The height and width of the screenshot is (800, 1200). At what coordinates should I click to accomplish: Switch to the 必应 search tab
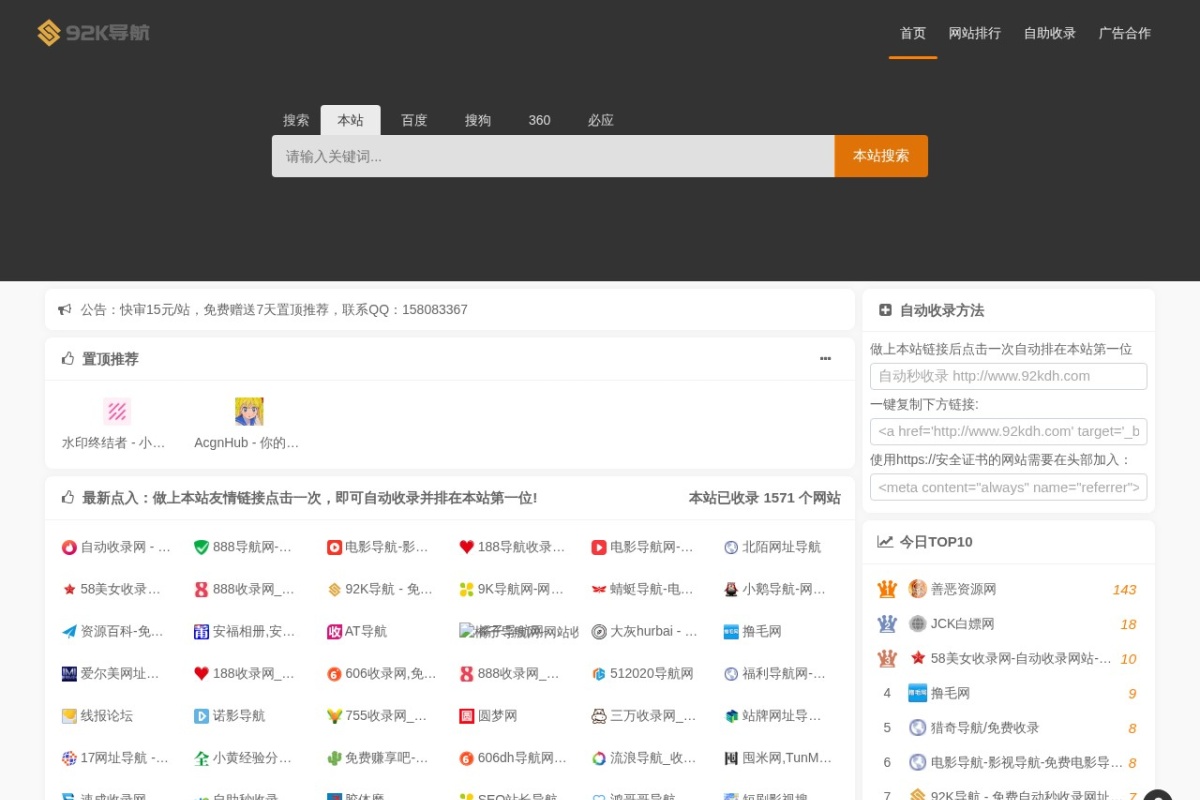click(600, 120)
